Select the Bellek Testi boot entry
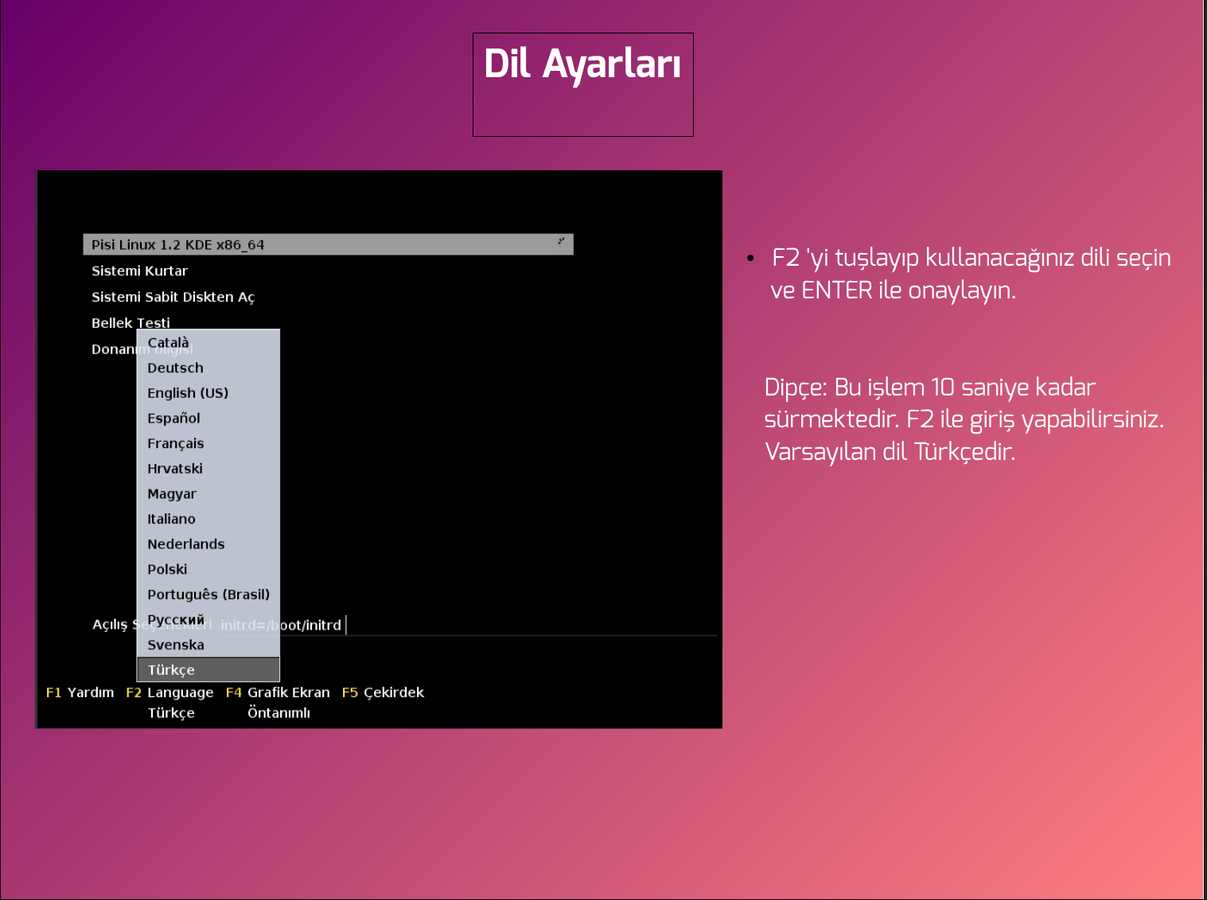This screenshot has width=1207, height=900. (x=131, y=322)
